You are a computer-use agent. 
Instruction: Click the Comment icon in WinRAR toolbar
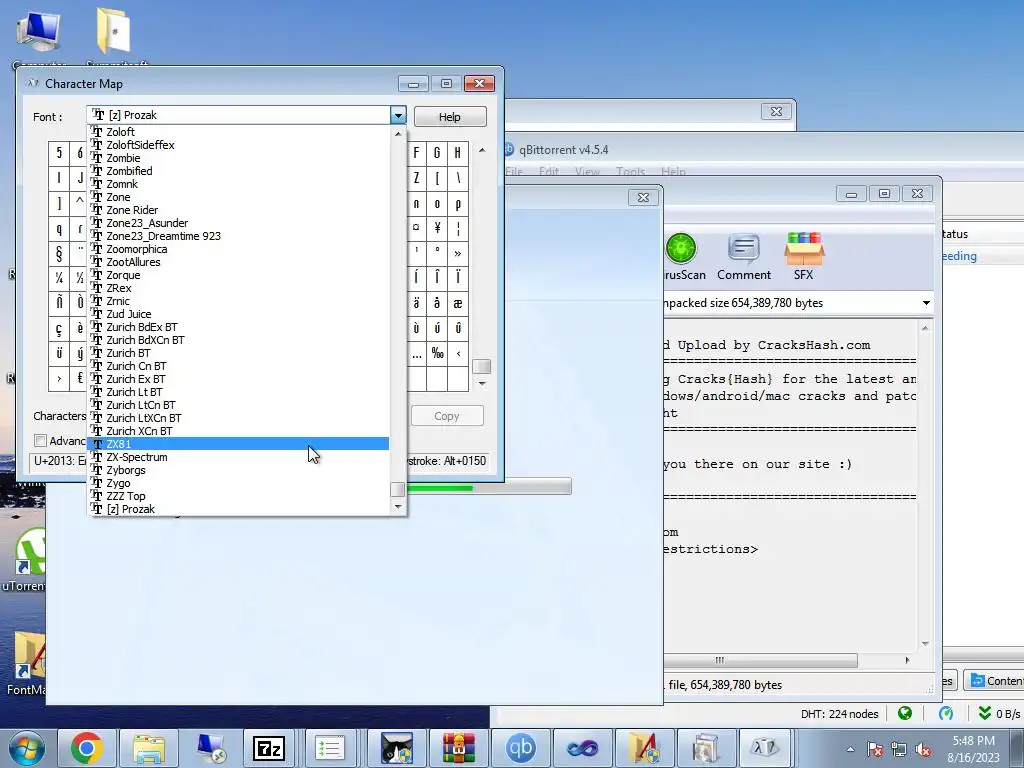pos(744,257)
